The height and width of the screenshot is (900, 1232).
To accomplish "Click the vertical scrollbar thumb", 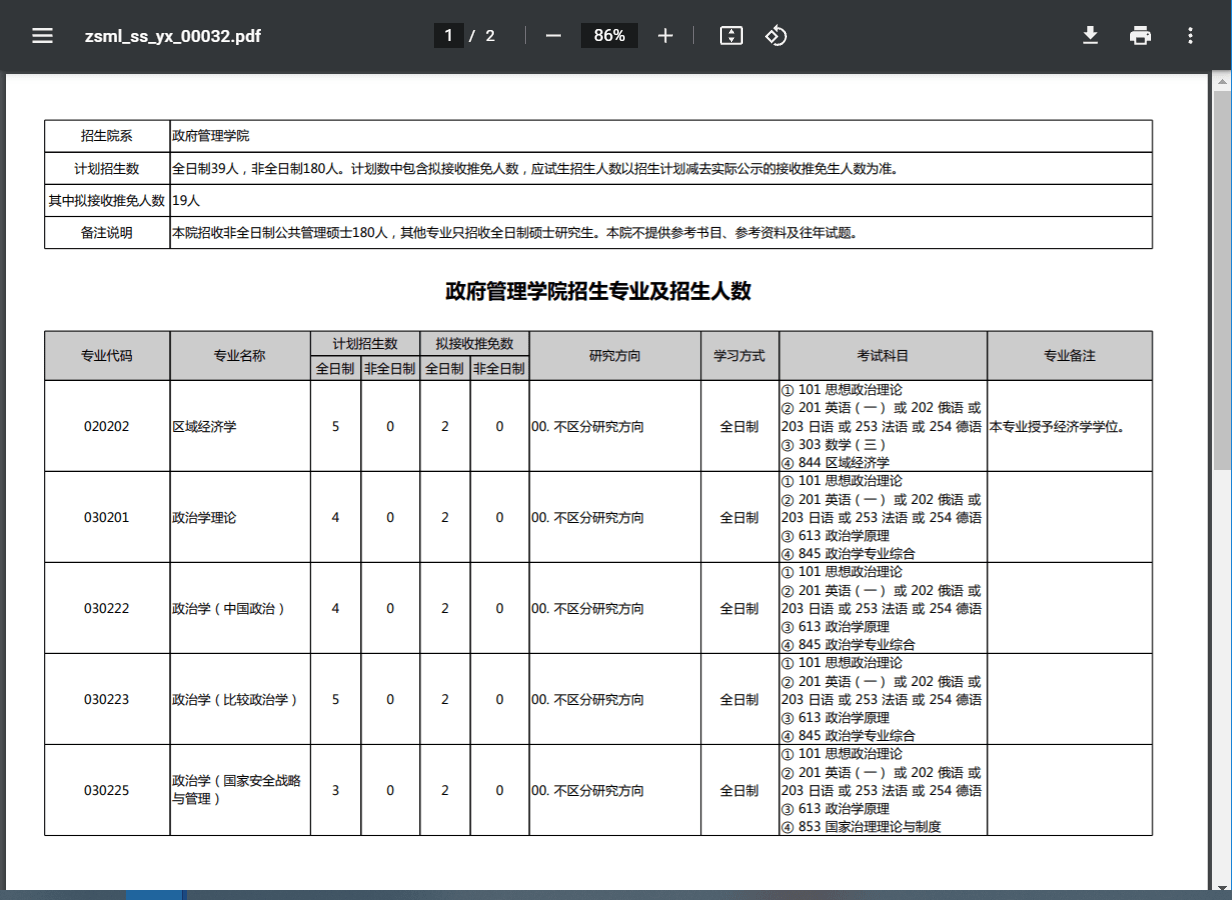I will (1222, 280).
